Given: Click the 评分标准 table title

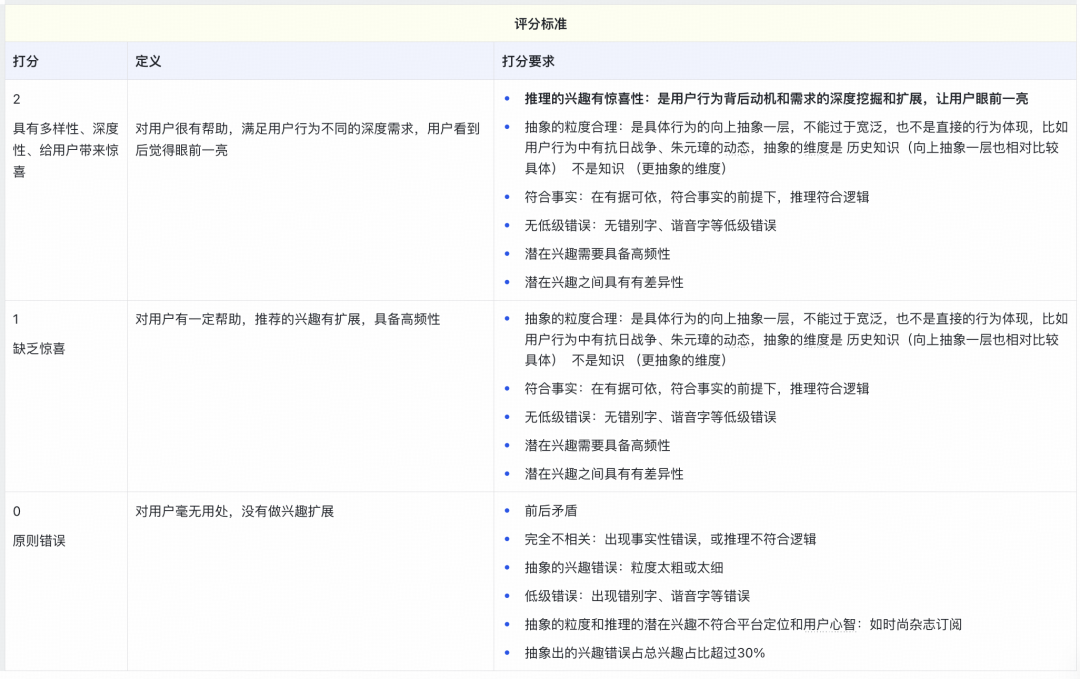Looking at the screenshot, I should [540, 24].
